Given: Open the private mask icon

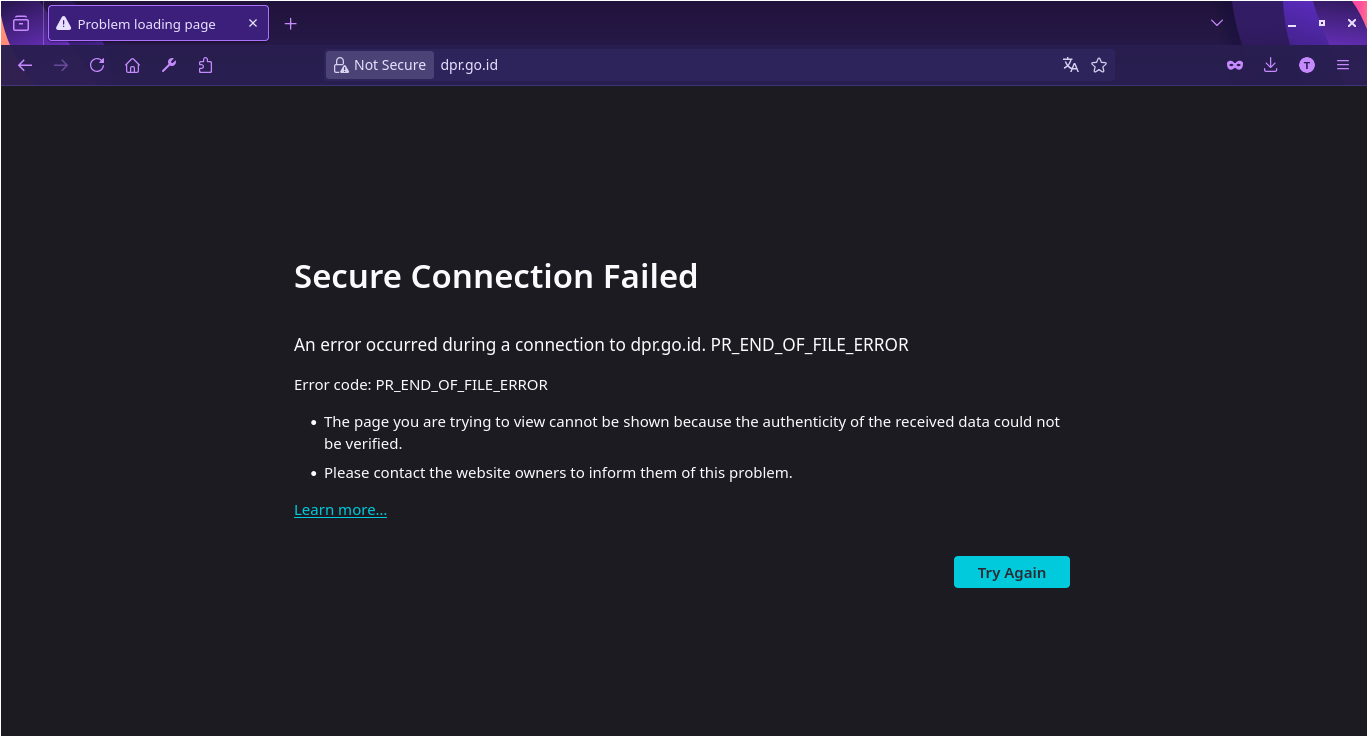Looking at the screenshot, I should point(1235,65).
